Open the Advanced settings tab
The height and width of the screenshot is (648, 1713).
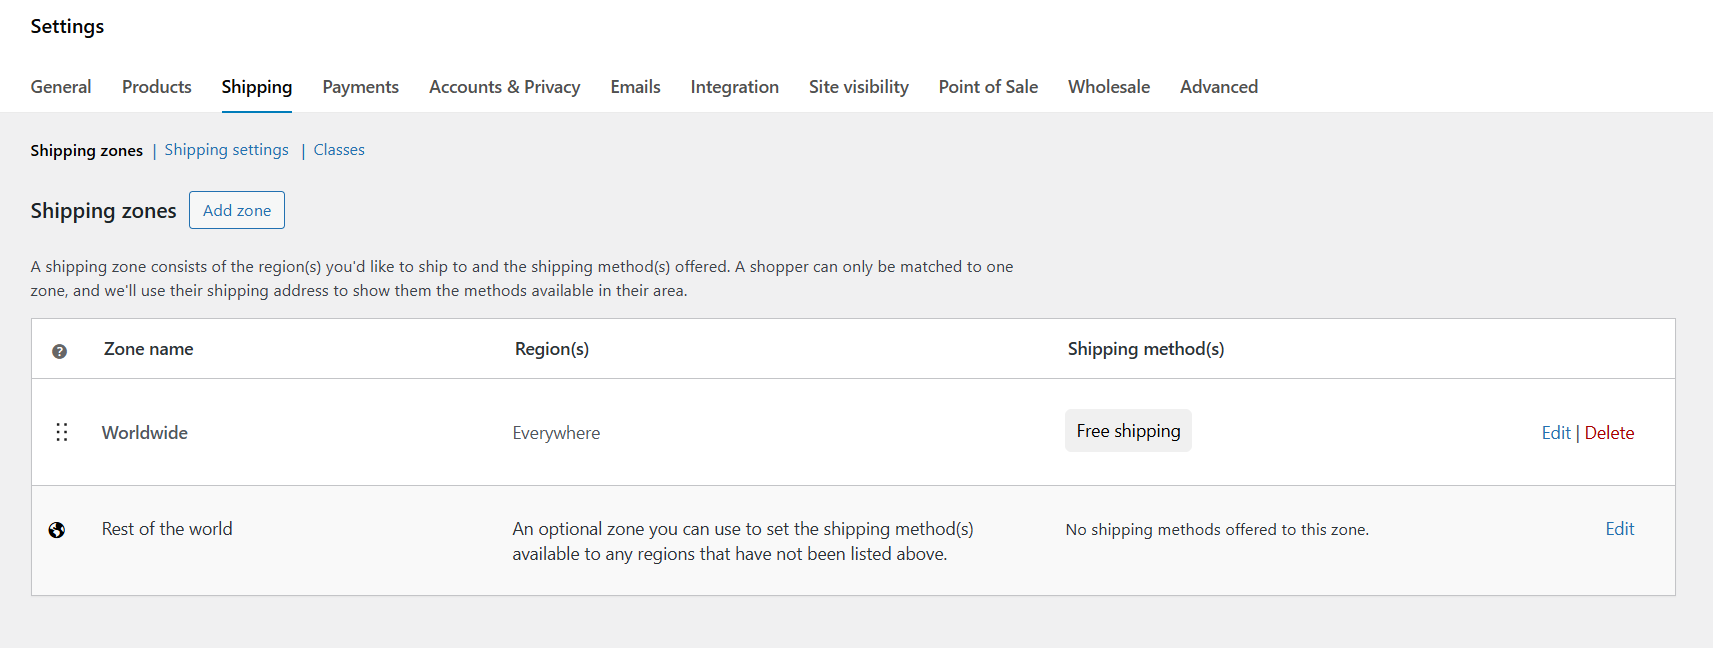pos(1219,87)
